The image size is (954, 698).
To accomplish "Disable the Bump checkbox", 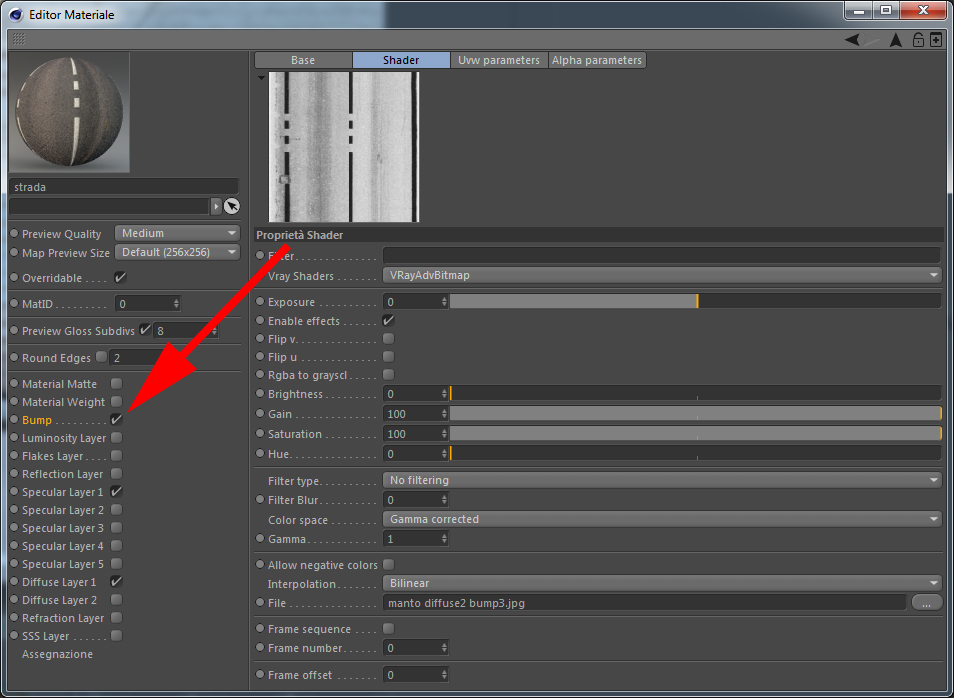I will 116,420.
